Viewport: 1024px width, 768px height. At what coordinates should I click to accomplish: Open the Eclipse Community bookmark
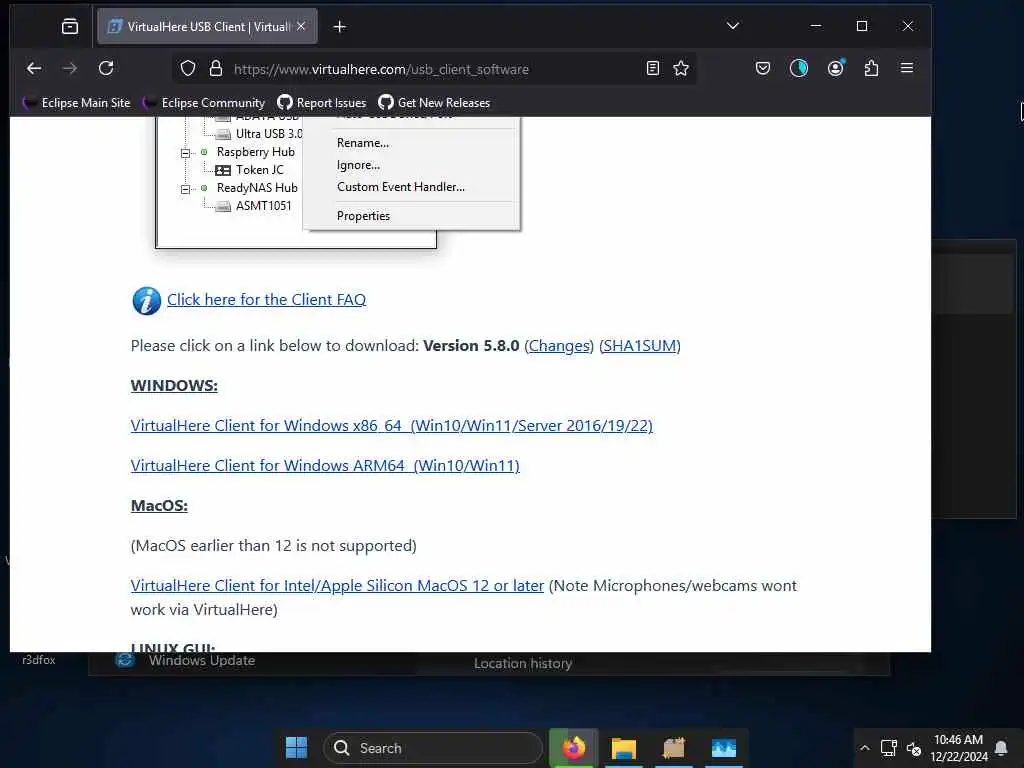point(204,103)
